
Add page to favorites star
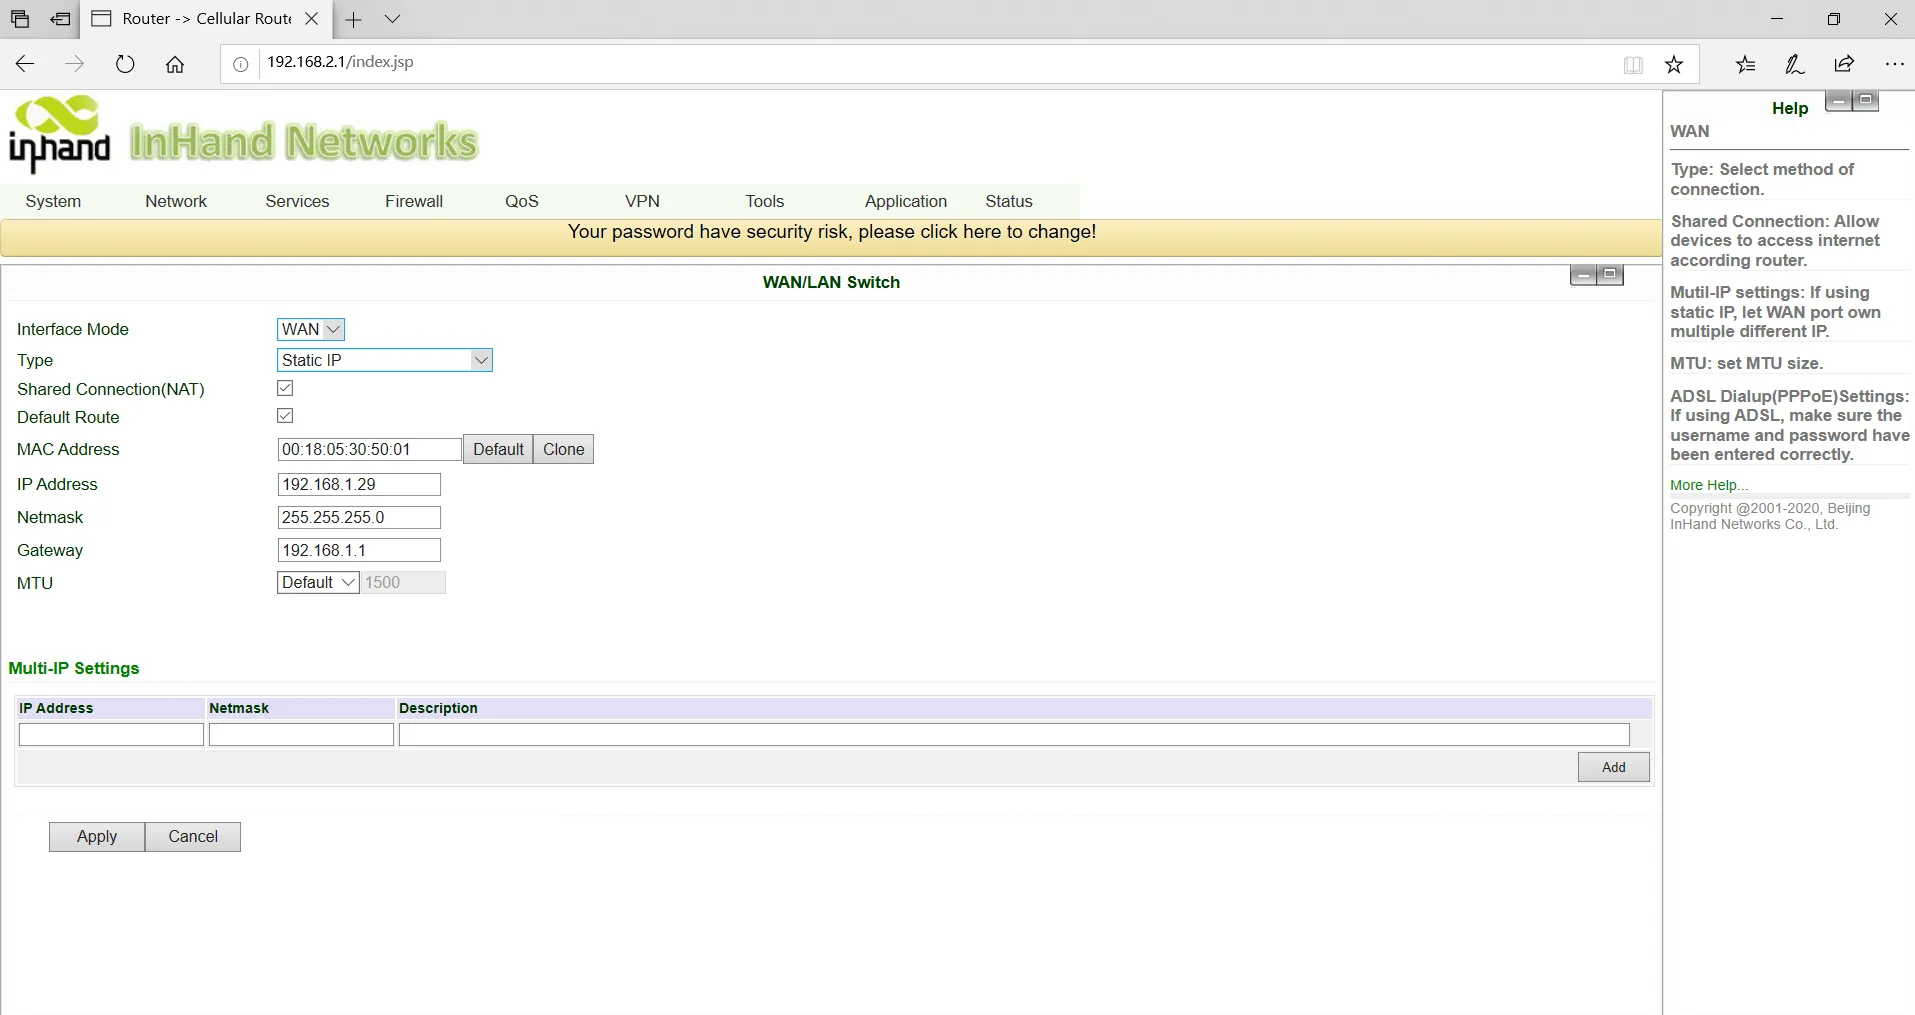coord(1674,65)
